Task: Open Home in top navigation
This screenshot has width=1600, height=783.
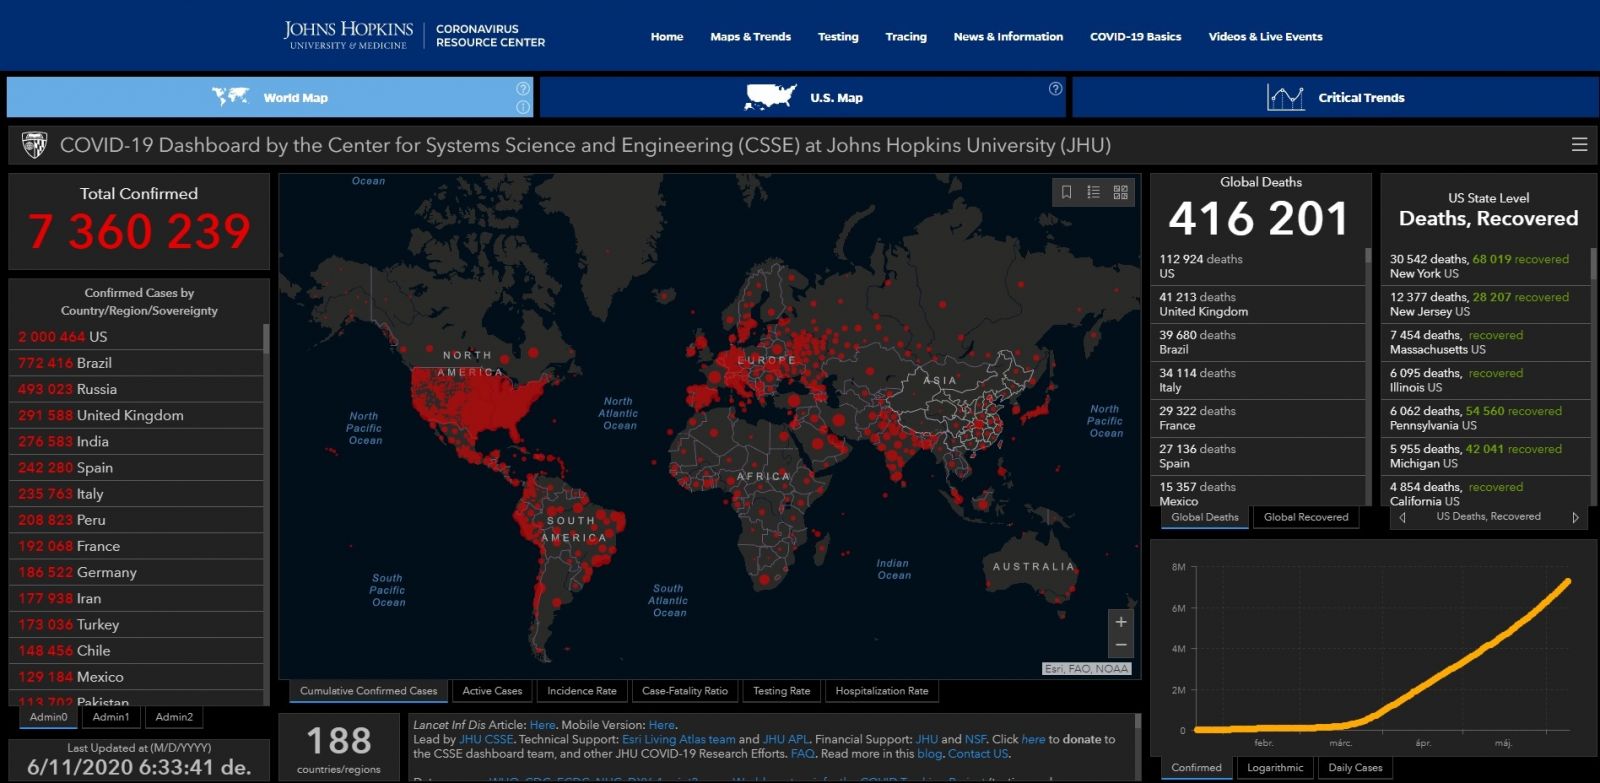Action: [x=667, y=37]
